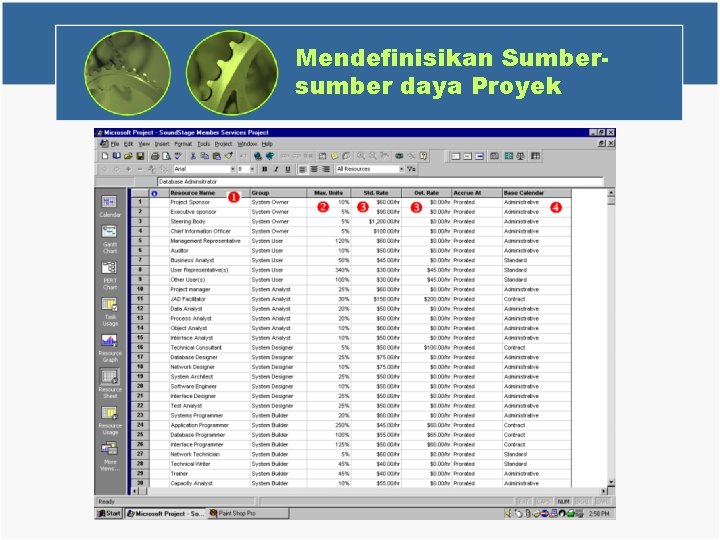Image resolution: width=720 pixels, height=540 pixels.
Task: Click the AutoFilter funnel icon
Action: (x=411, y=169)
